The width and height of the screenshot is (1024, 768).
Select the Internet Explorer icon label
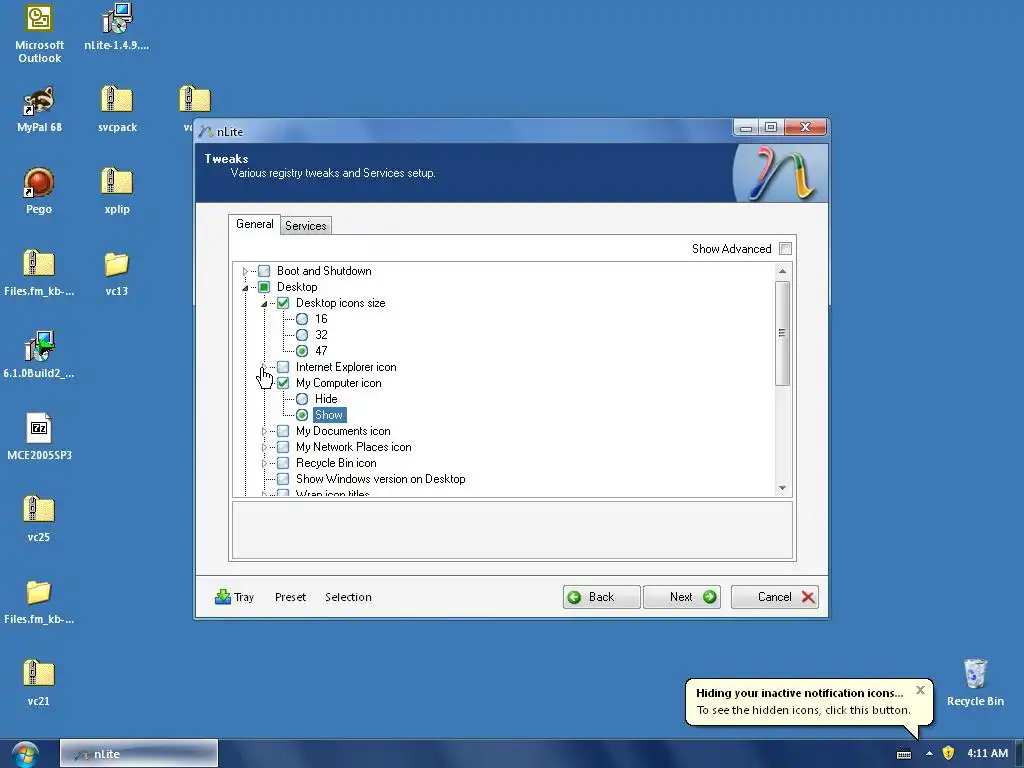click(x=345, y=367)
